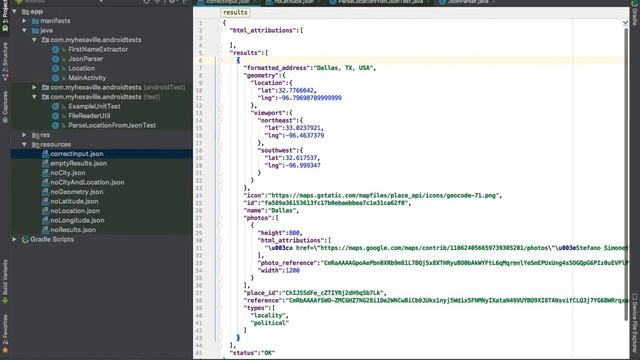Click the lng value -96.79698789999999
The width and height of the screenshot is (640, 360).
click(309, 98)
